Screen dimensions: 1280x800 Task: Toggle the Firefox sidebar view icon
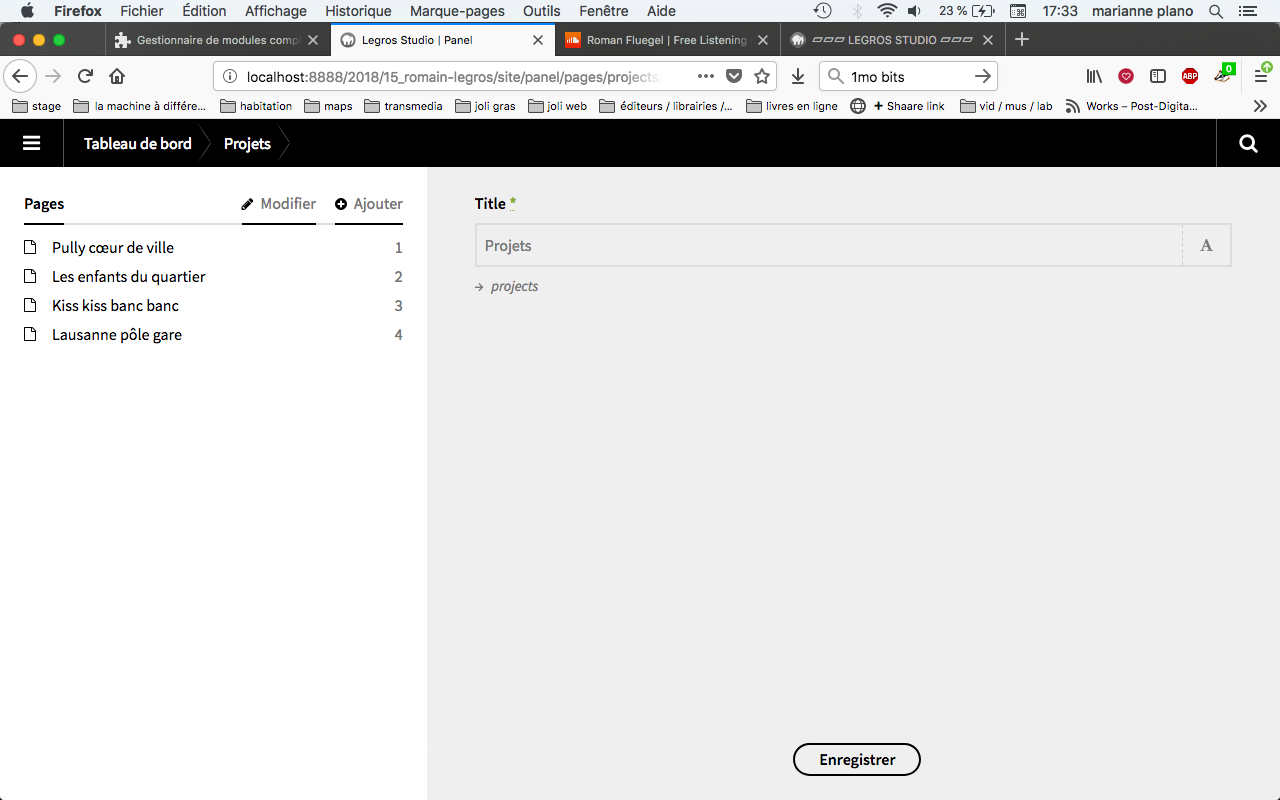point(1158,76)
